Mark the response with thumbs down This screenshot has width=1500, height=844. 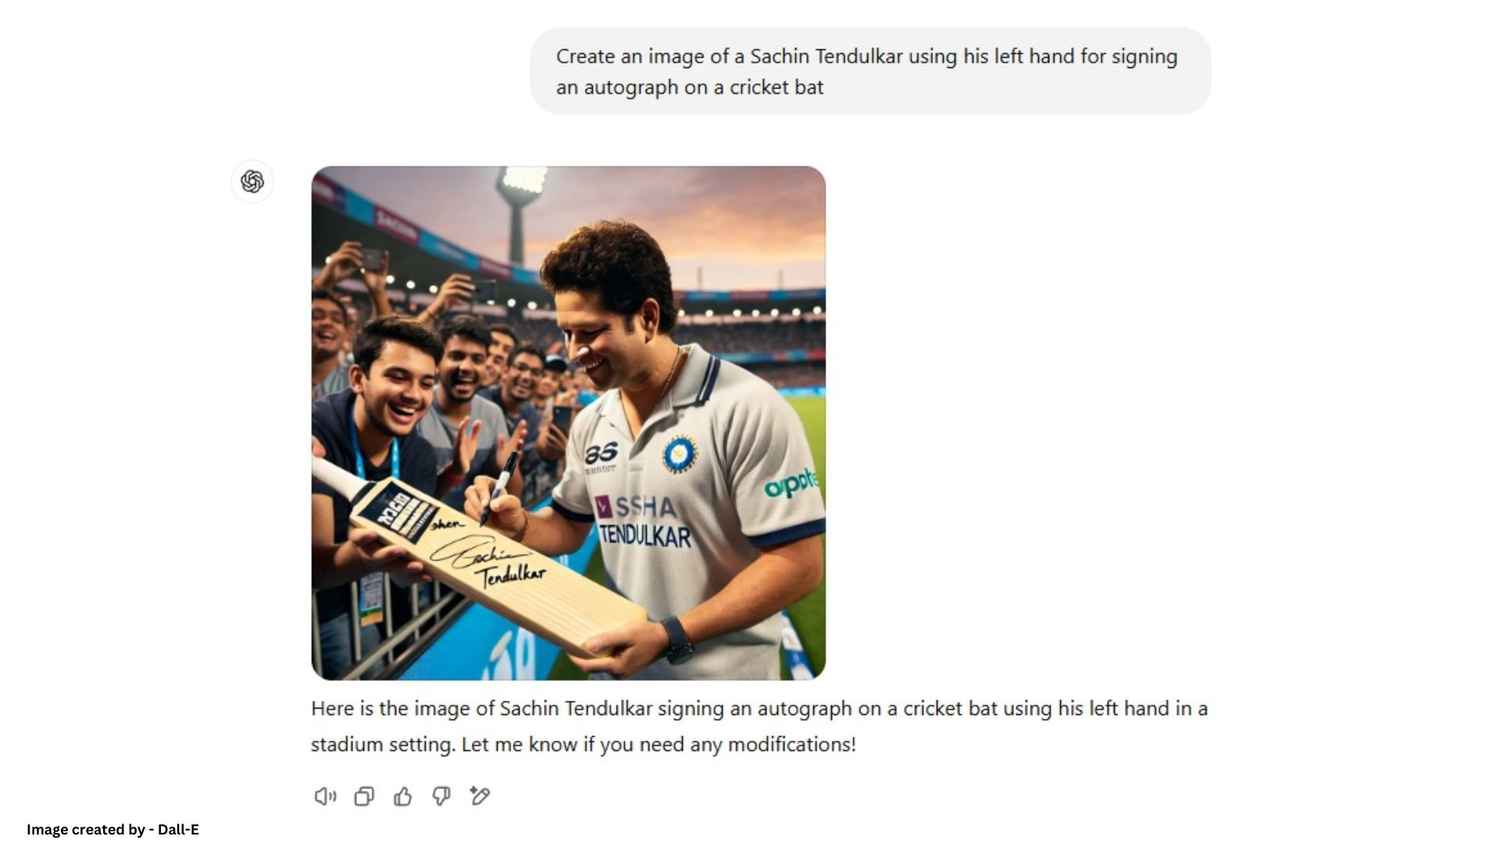441,796
